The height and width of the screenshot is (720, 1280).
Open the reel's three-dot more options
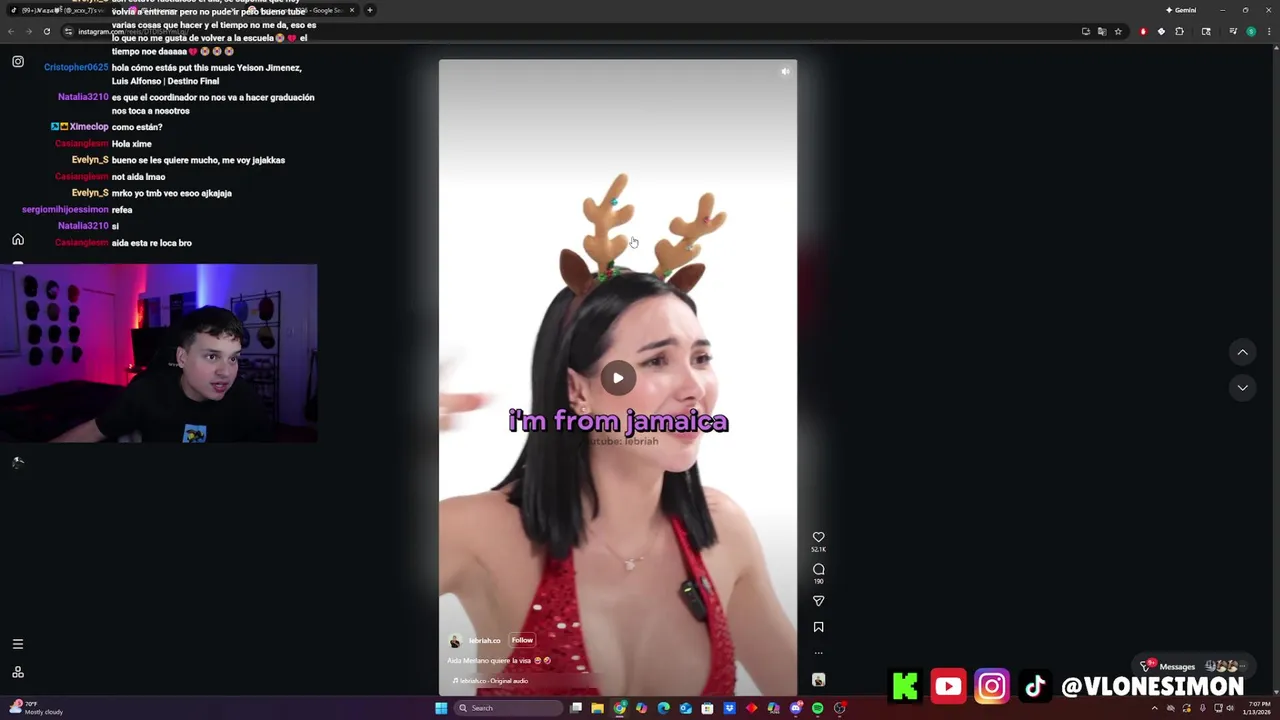(818, 653)
